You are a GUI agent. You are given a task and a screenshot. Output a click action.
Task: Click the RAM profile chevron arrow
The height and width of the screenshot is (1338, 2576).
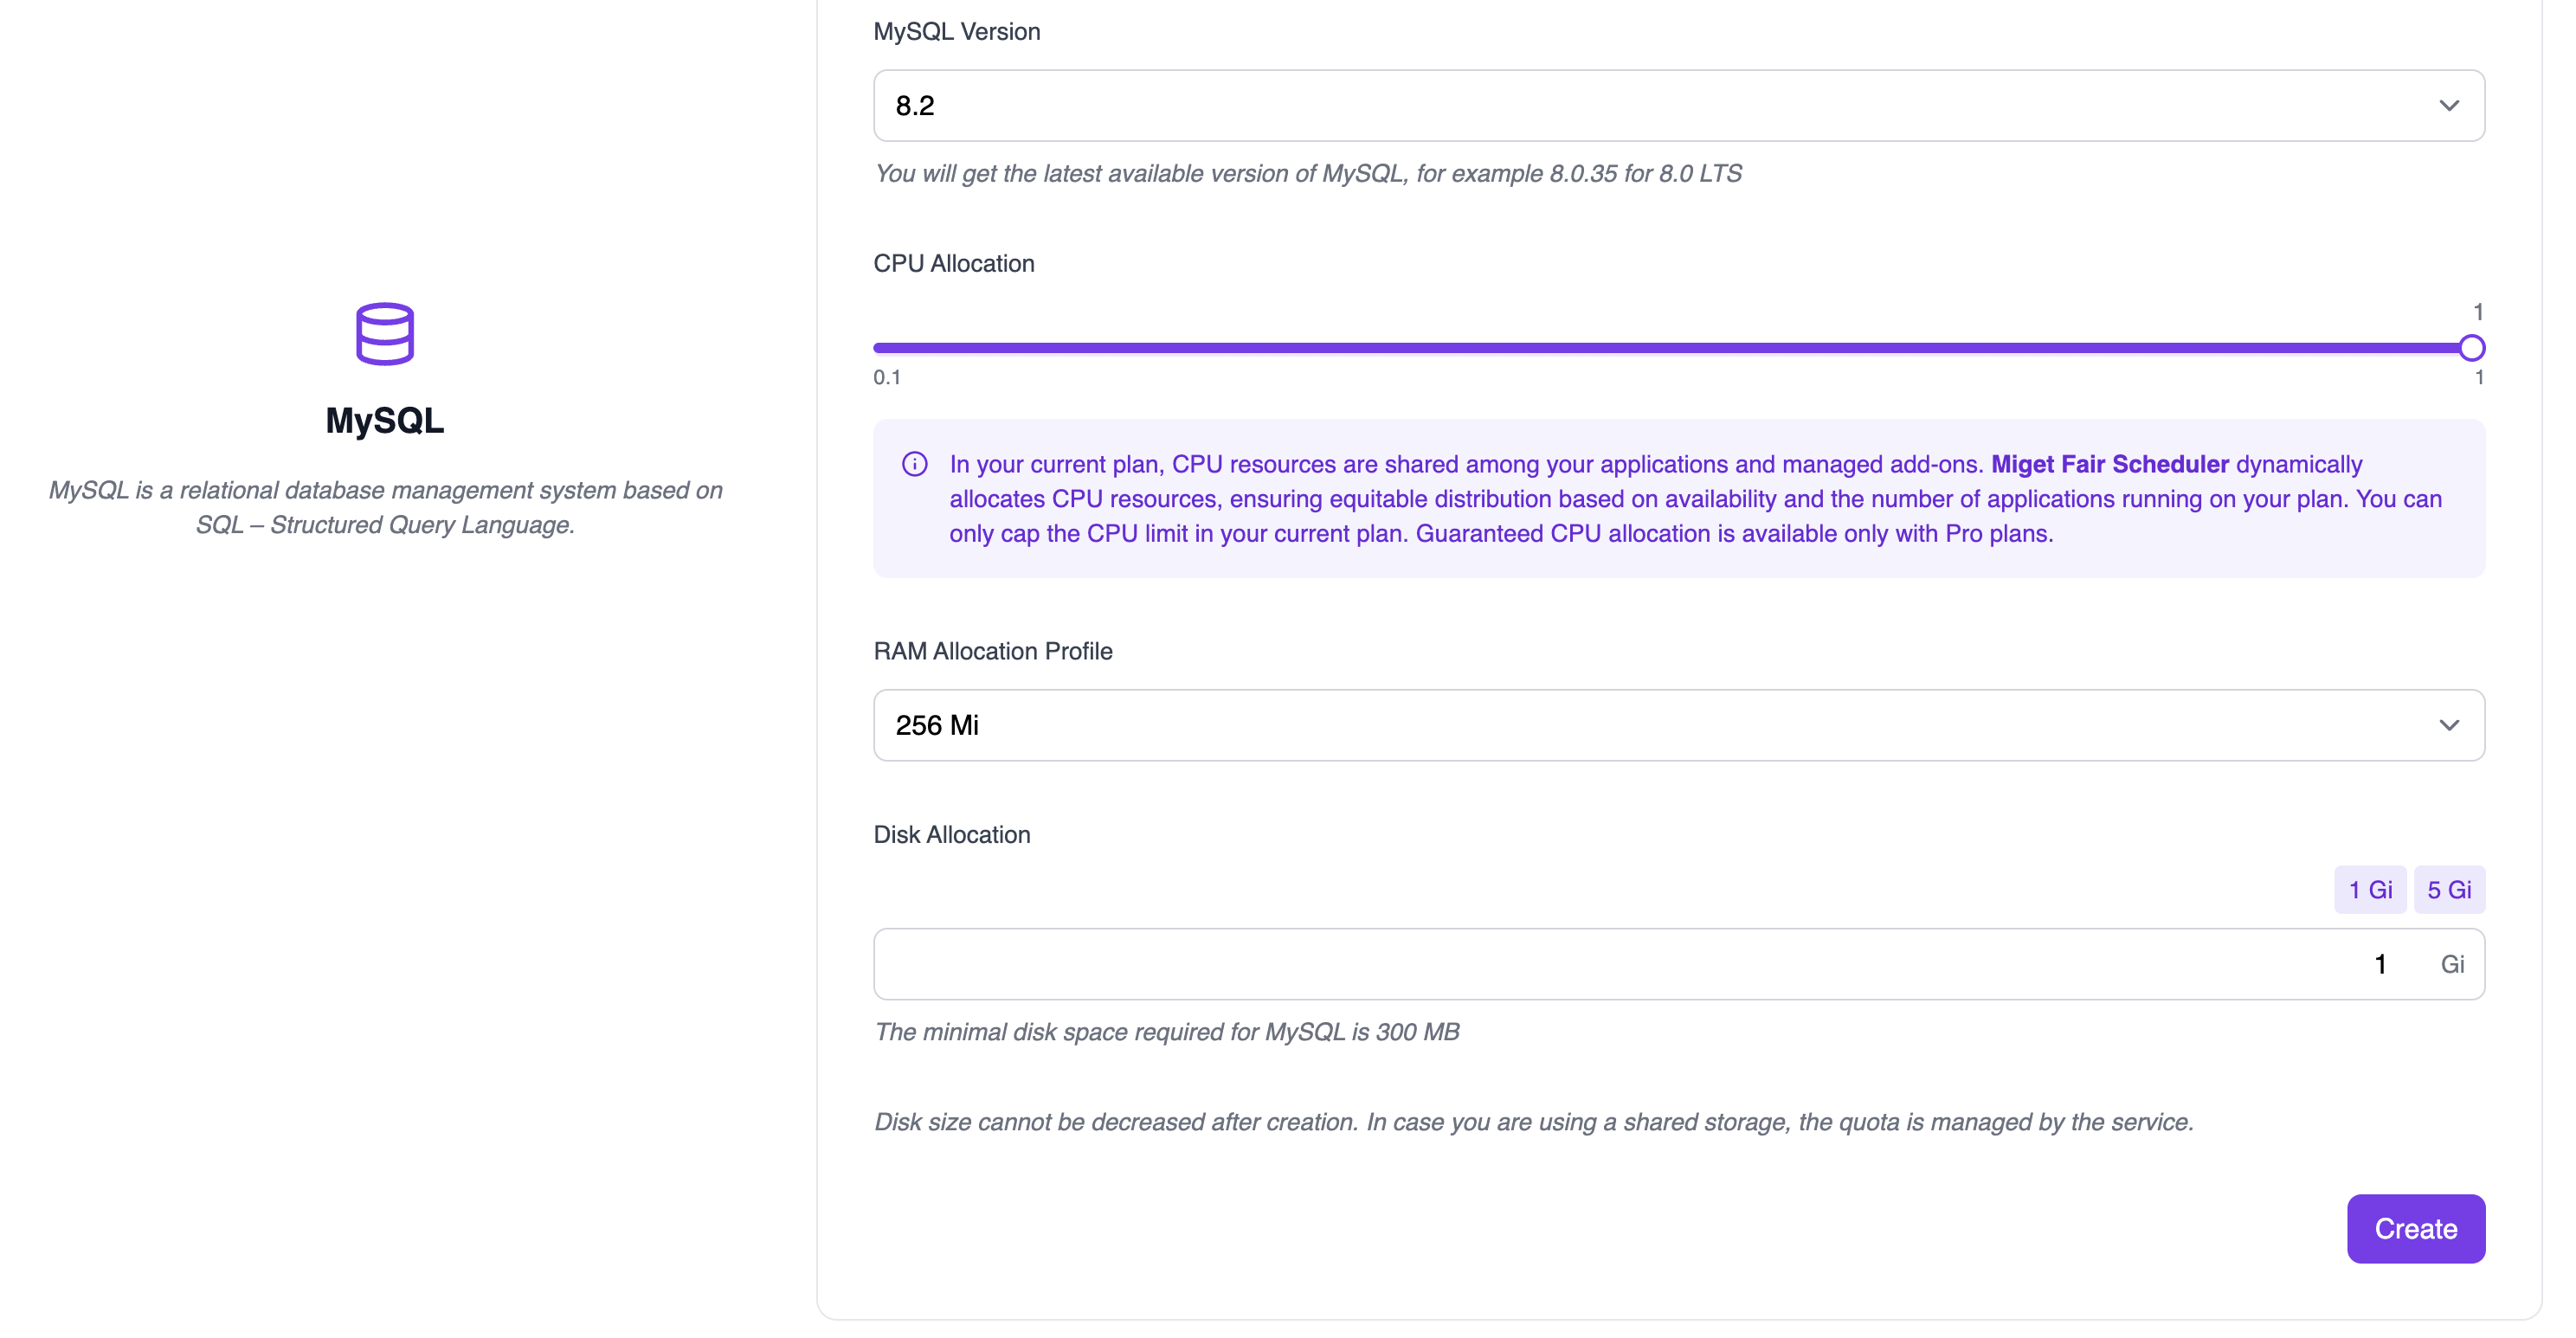(x=2448, y=725)
